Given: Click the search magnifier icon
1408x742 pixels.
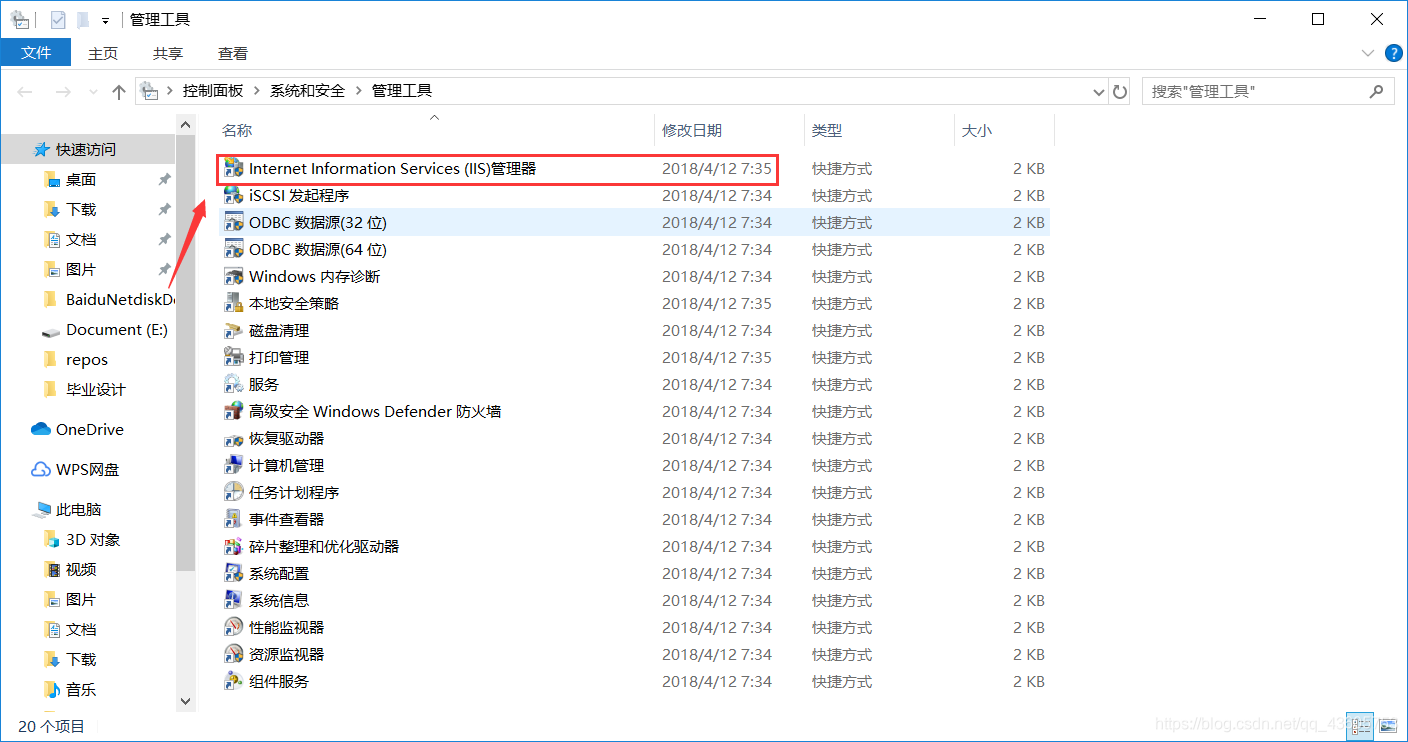Looking at the screenshot, I should point(1377,91).
